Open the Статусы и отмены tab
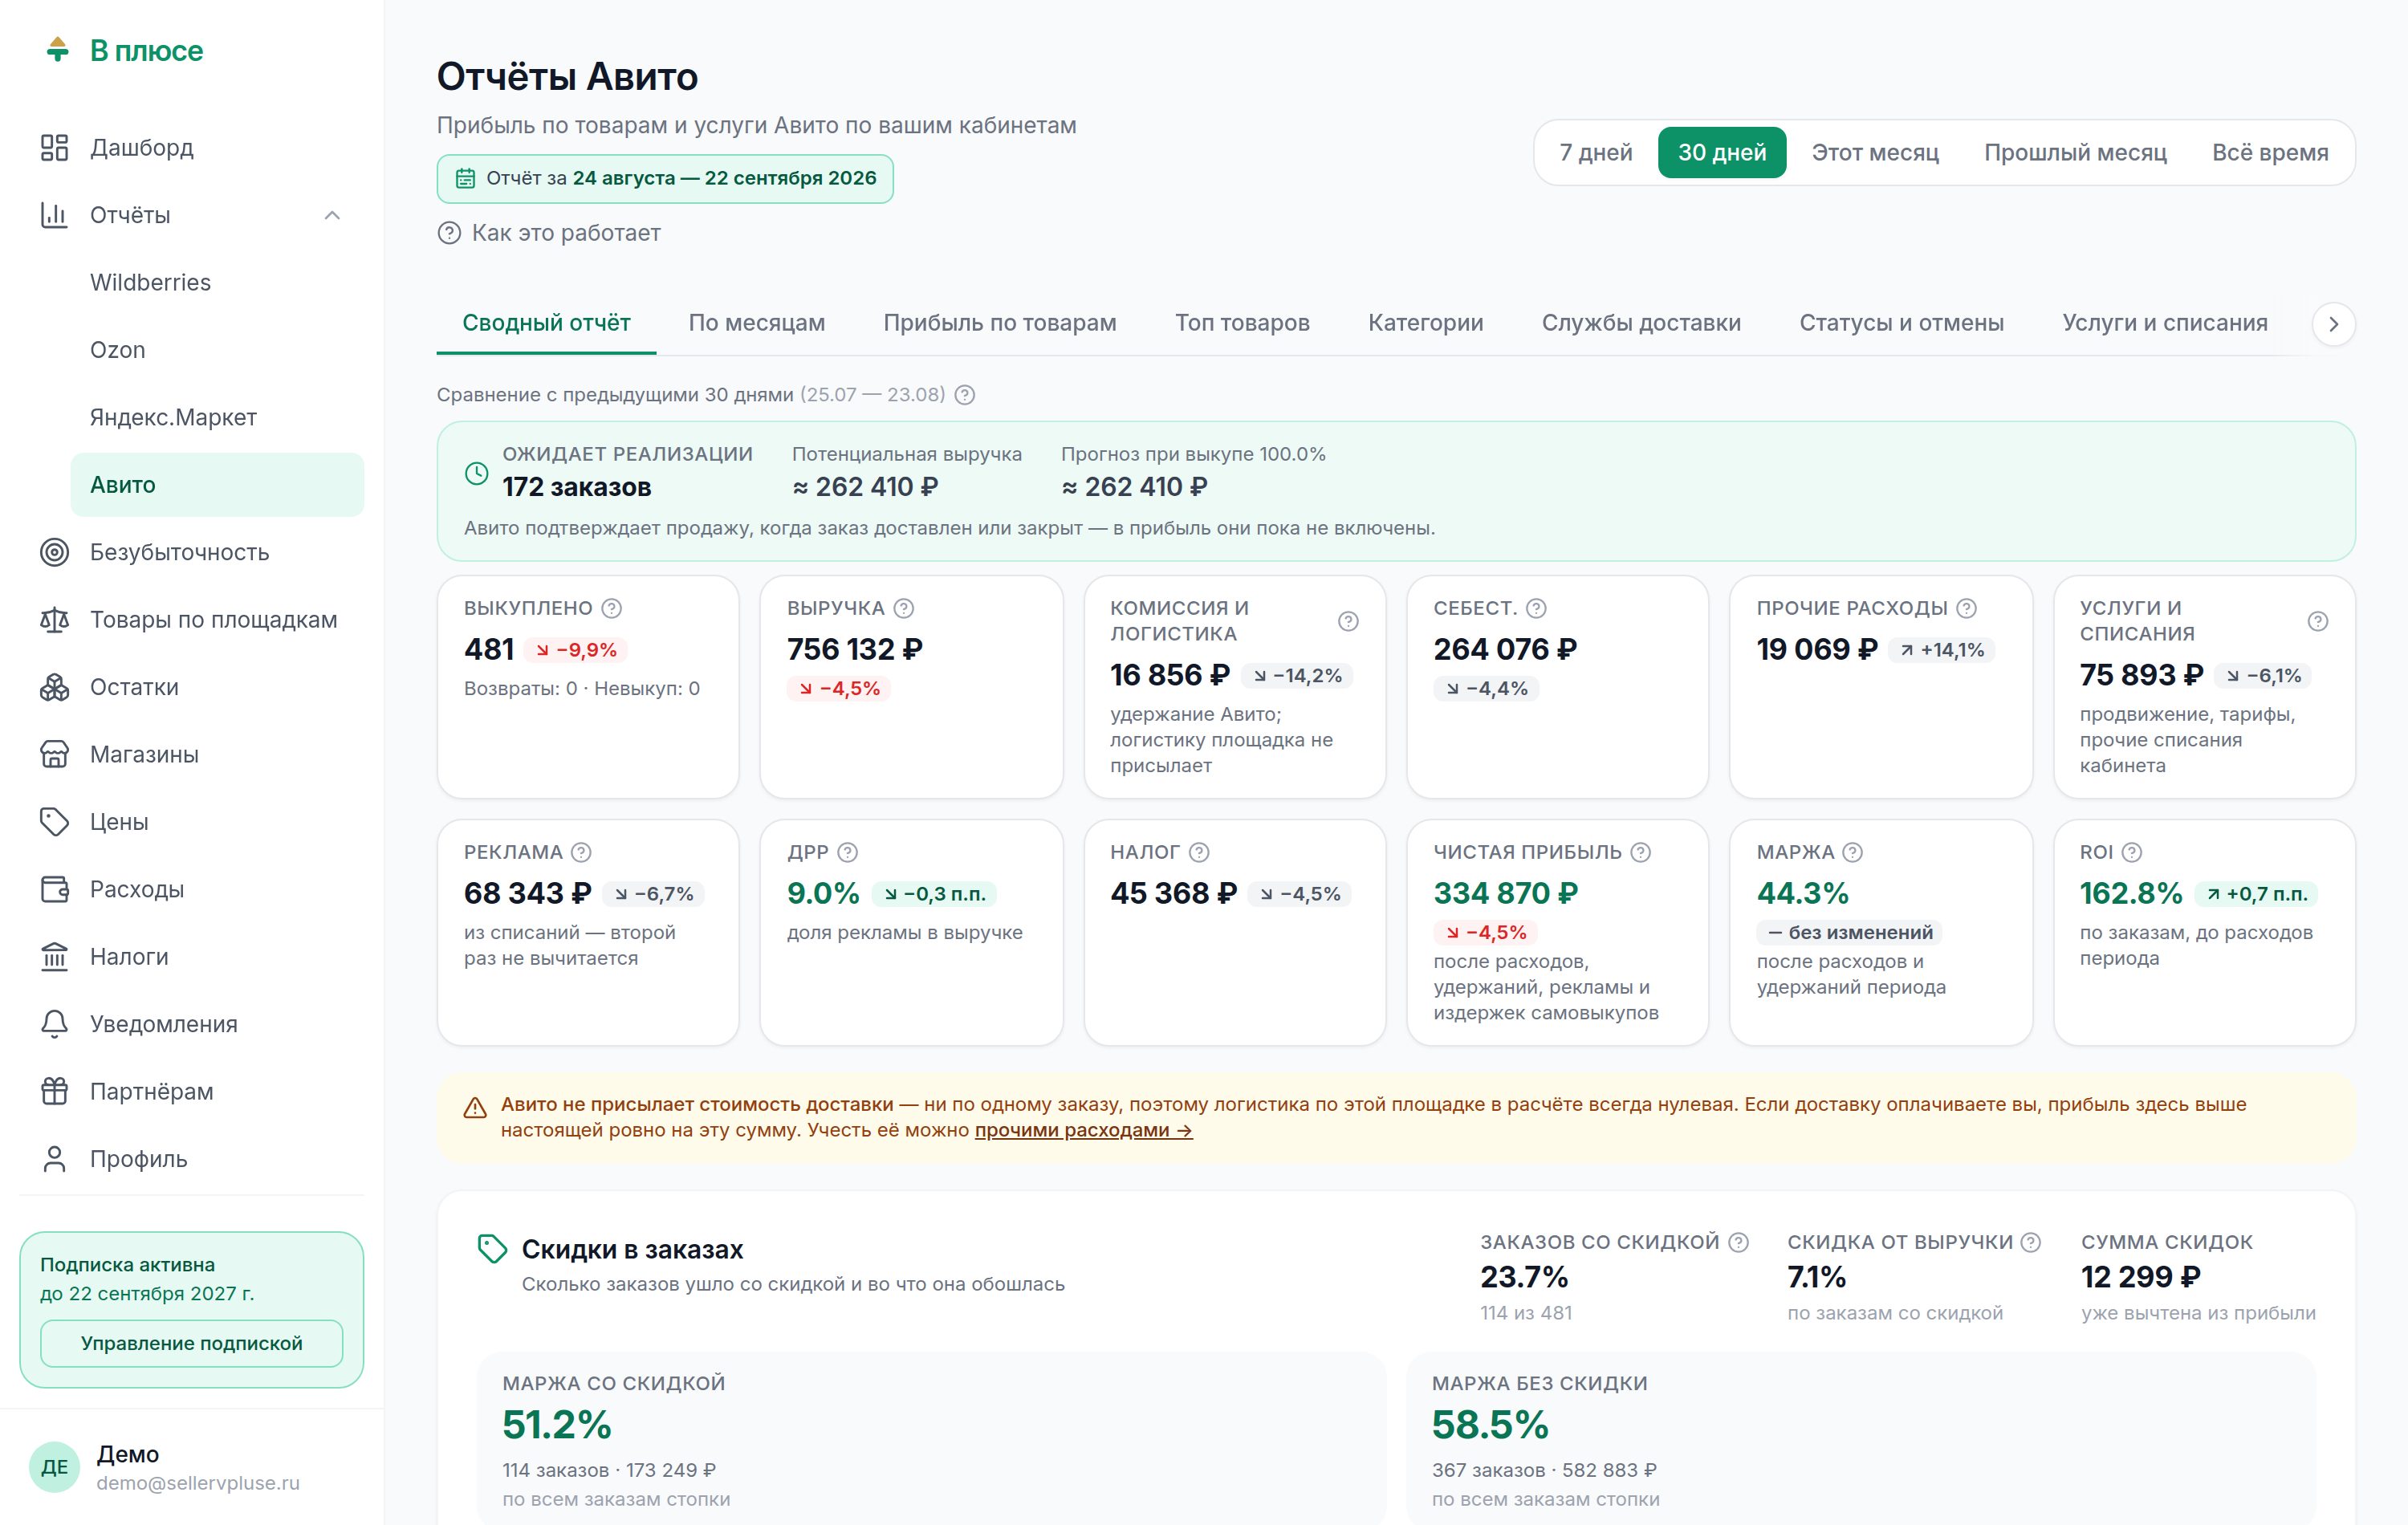 click(1902, 323)
